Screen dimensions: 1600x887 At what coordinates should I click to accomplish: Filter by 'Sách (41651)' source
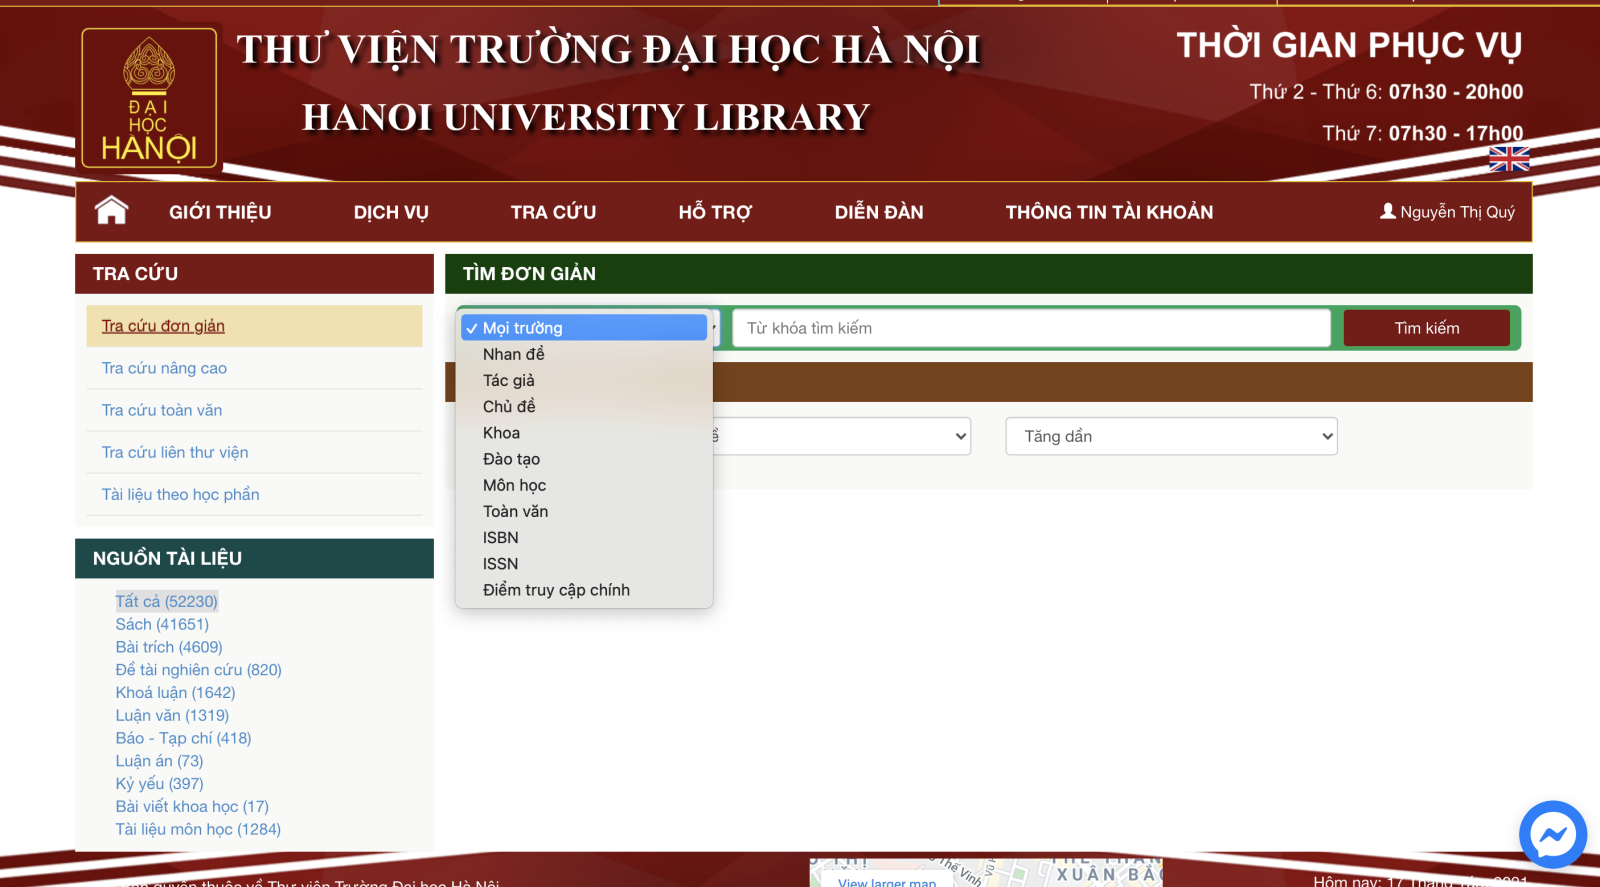point(162,624)
